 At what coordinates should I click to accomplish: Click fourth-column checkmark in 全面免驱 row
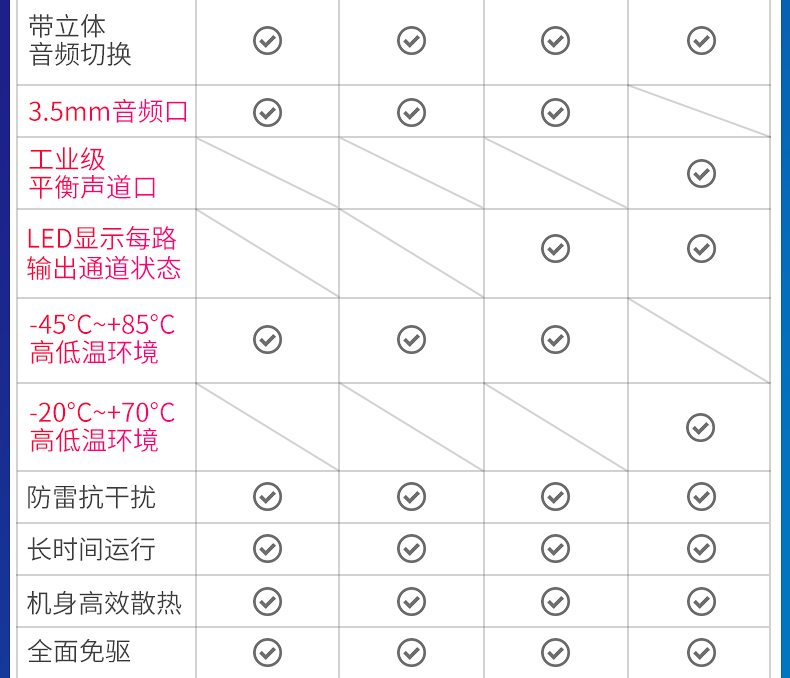tap(701, 653)
